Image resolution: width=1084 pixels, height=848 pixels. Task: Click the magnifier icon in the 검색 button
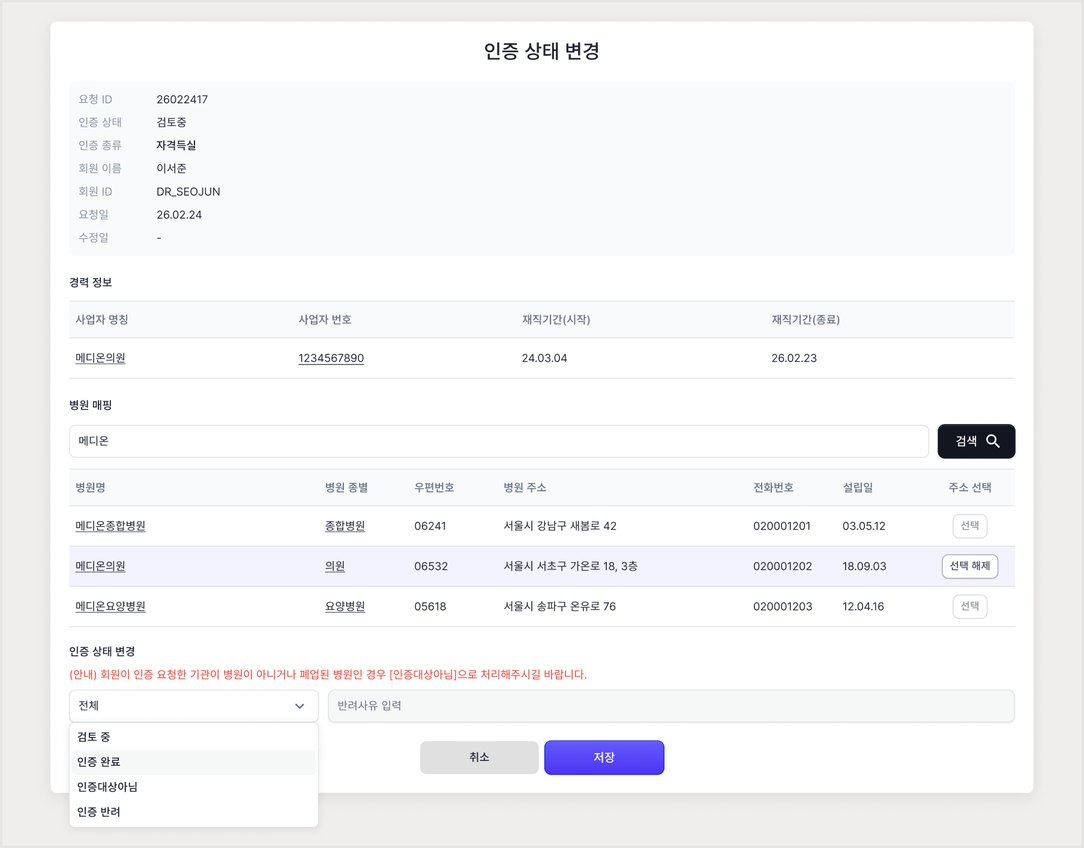click(x=993, y=441)
